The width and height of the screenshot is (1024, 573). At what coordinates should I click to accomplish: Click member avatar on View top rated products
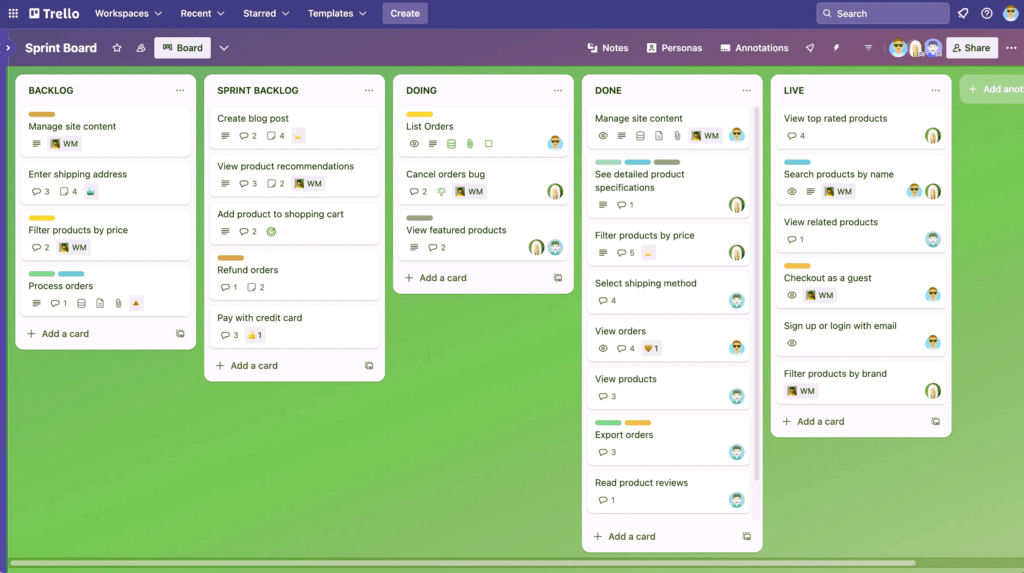[933, 136]
